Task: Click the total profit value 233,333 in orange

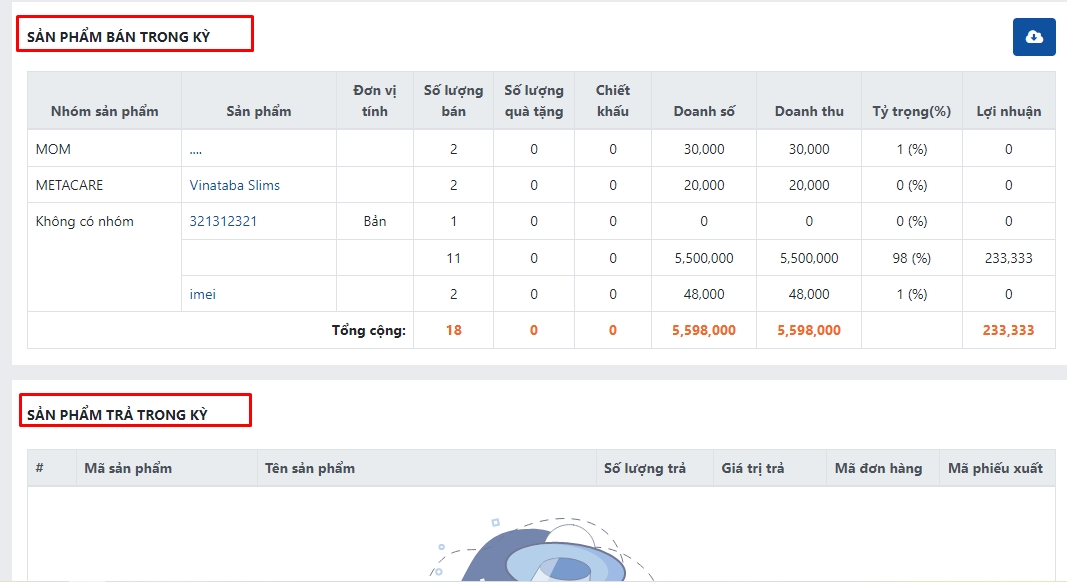Action: 1008,330
